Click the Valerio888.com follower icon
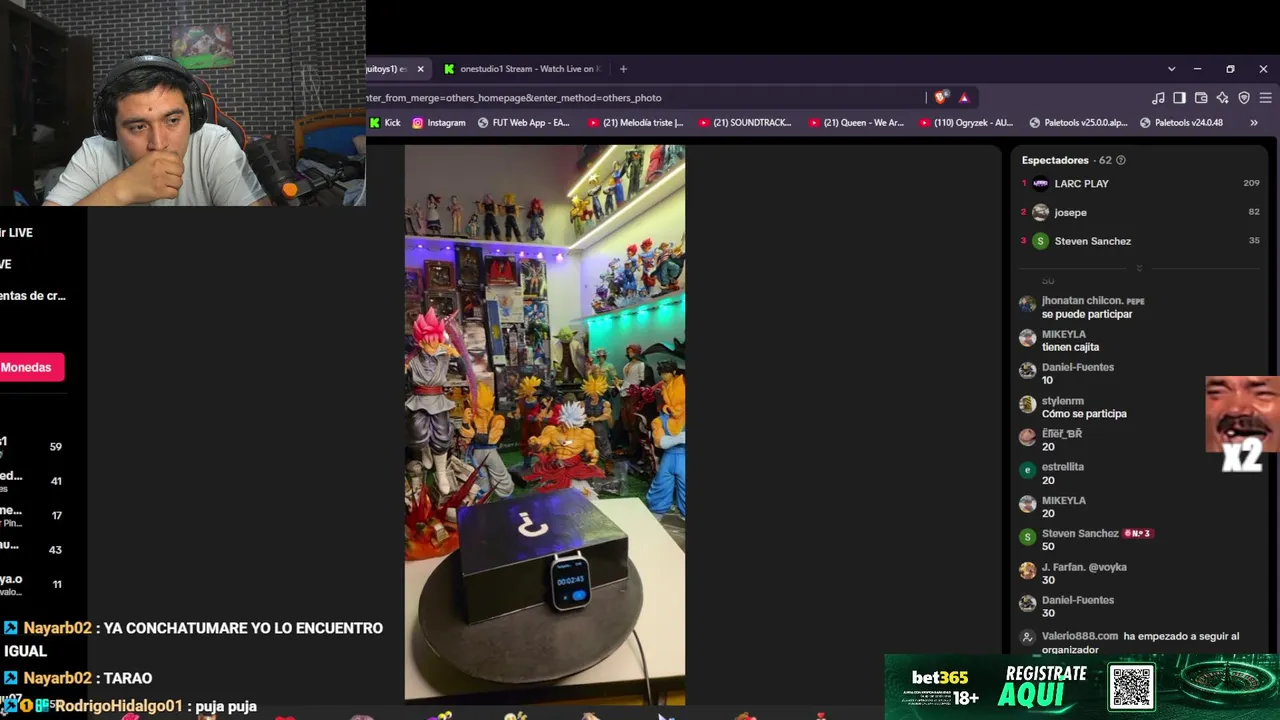The height and width of the screenshot is (720, 1280). pyautogui.click(x=1027, y=637)
